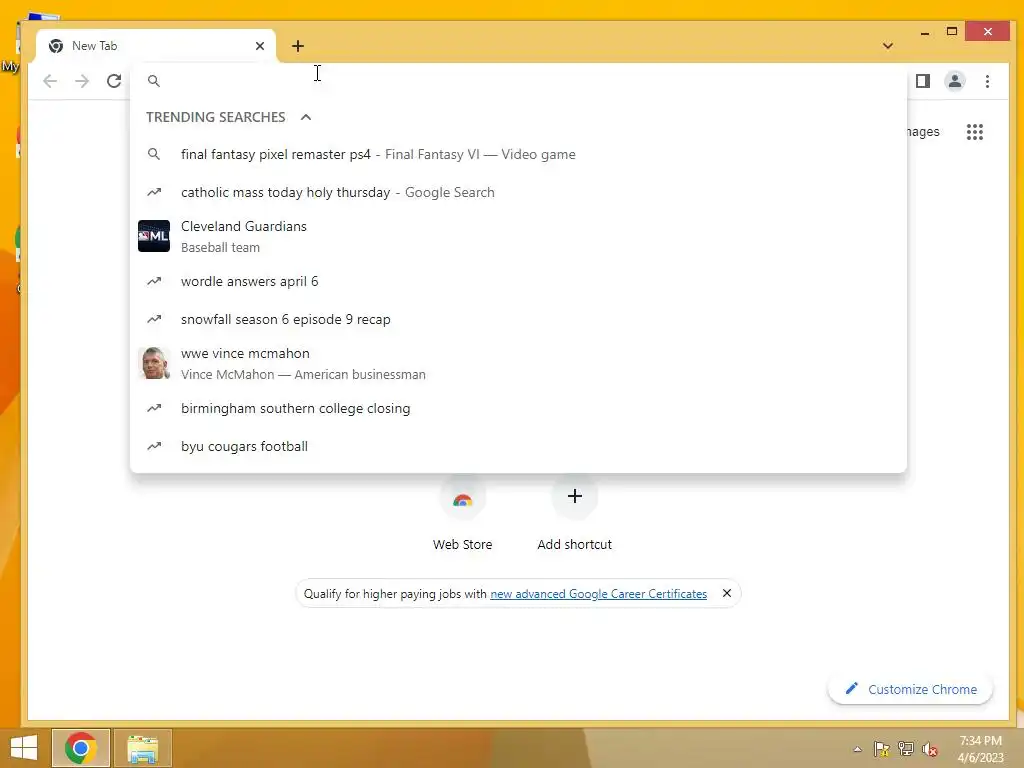1024x768 pixels.
Task: Select birmingham southern college closing suggestion
Action: (x=518, y=408)
